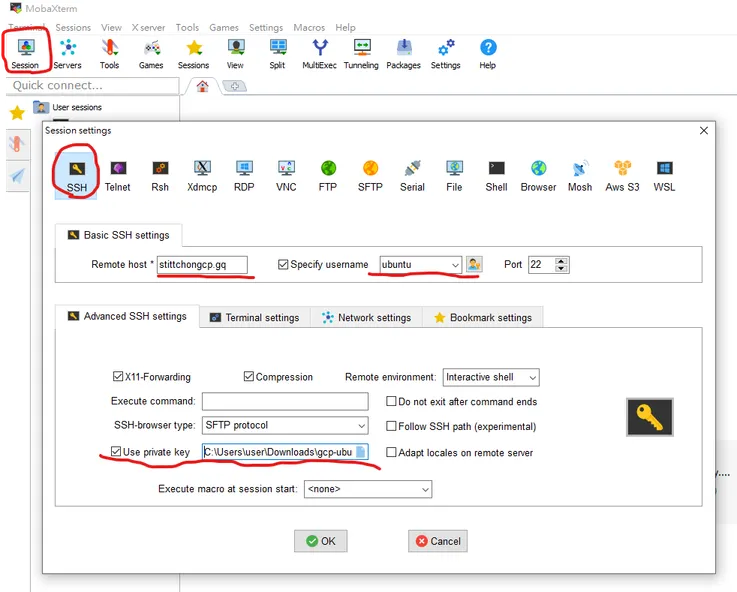Viewport: 737px width, 592px height.
Task: Switch to Bookmark settings tab
Action: (x=483, y=318)
